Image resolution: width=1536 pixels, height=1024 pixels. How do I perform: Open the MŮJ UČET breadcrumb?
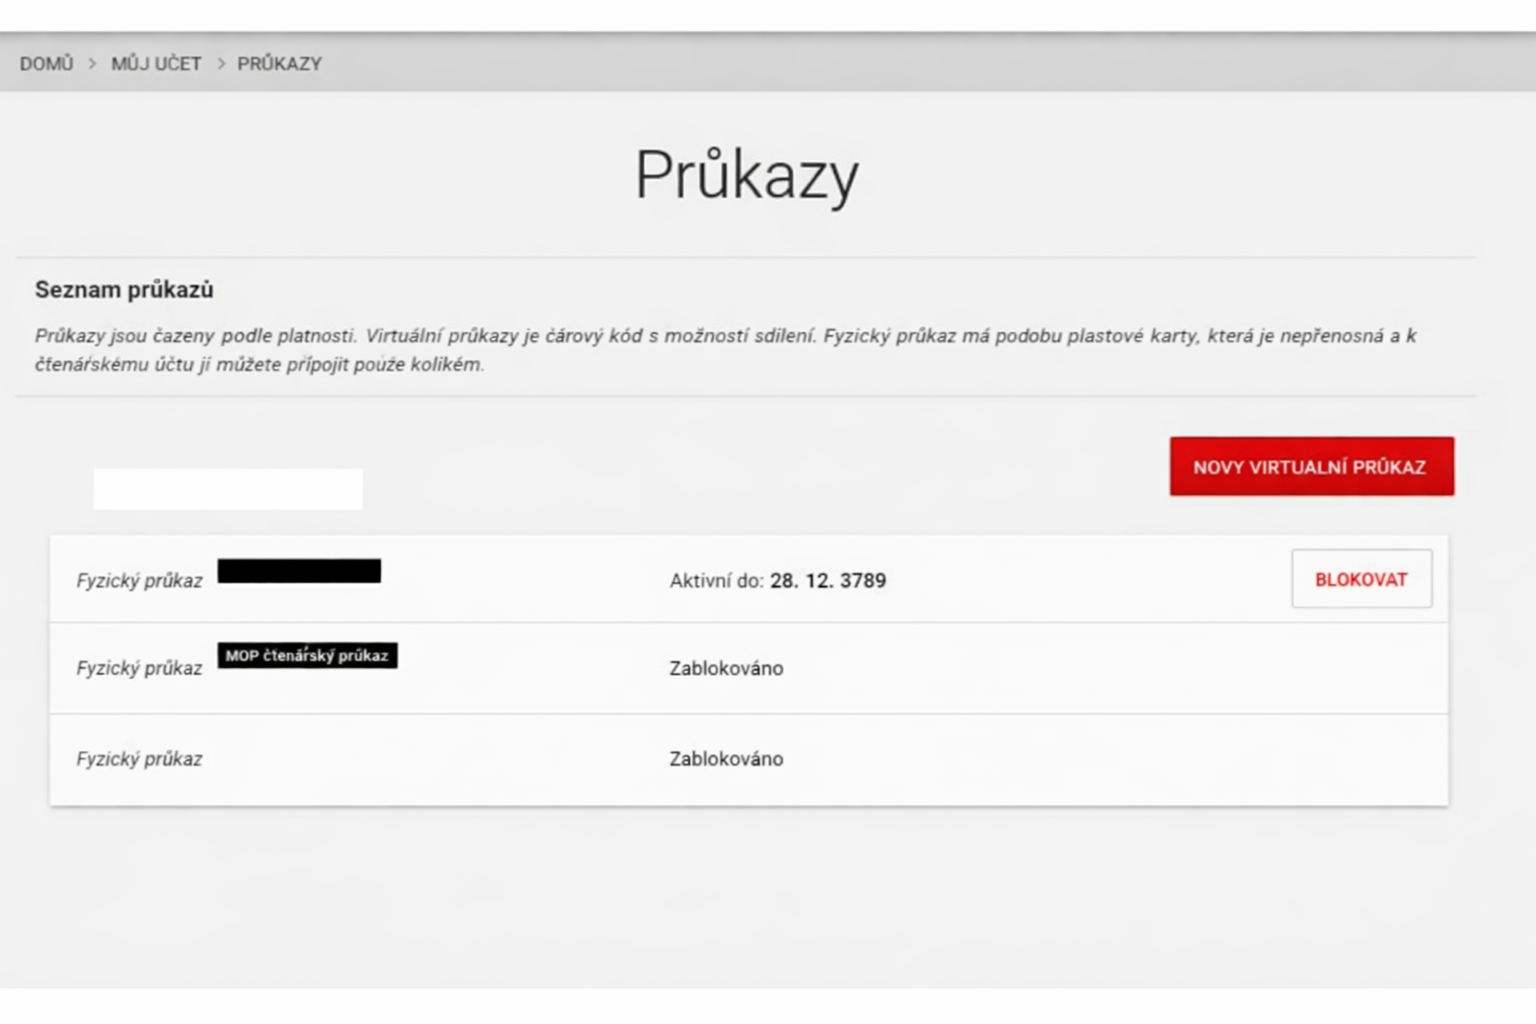click(x=156, y=64)
